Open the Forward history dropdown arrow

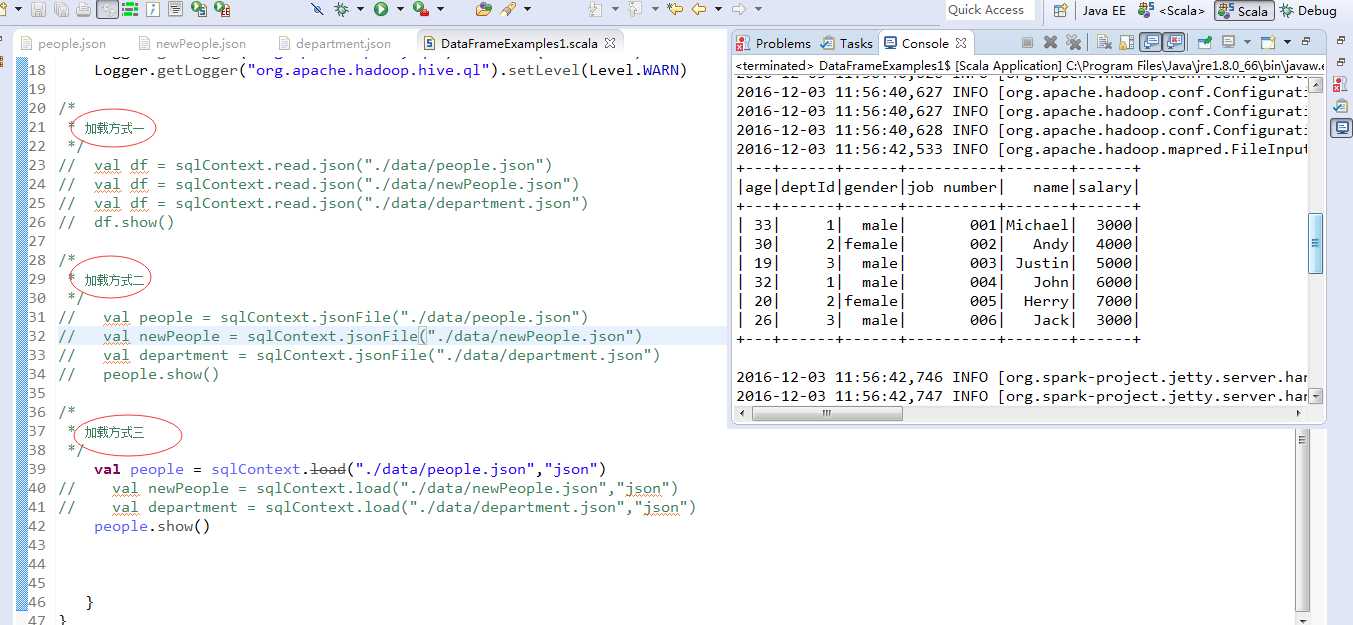(x=758, y=9)
